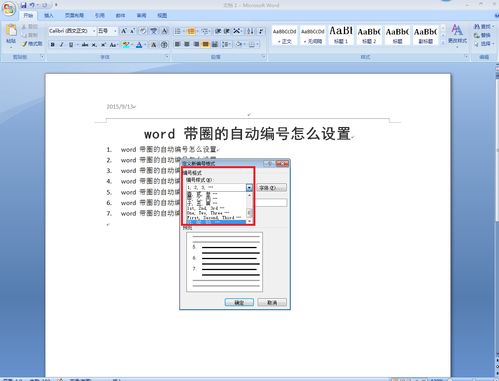Center align text
The image size is (499, 381).
[187, 44]
